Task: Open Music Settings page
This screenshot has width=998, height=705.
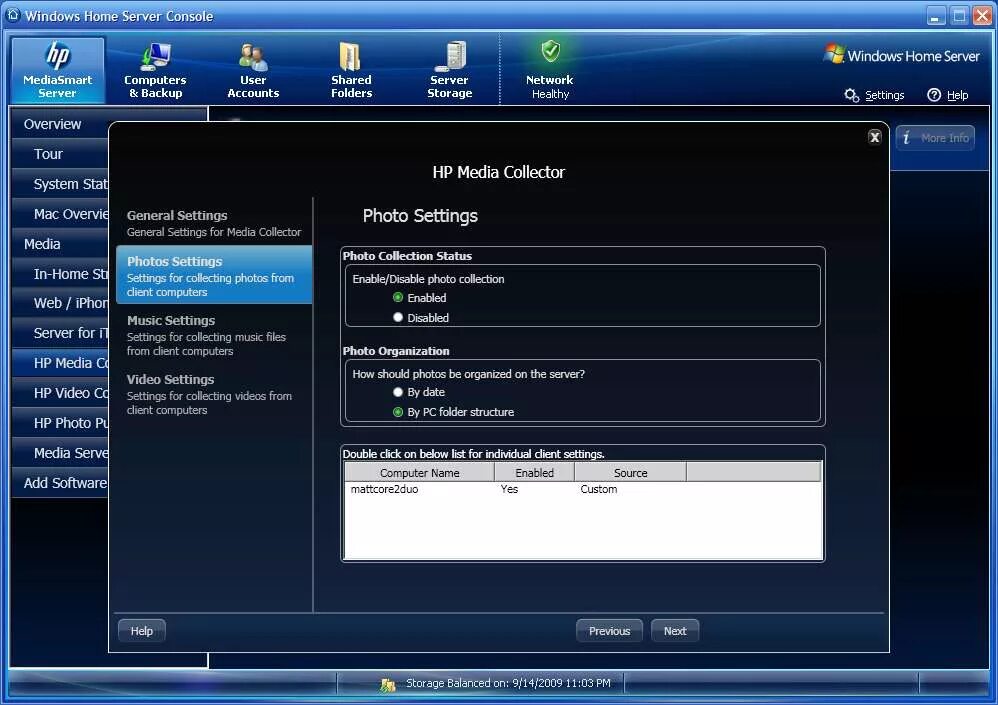Action: click(x=214, y=335)
